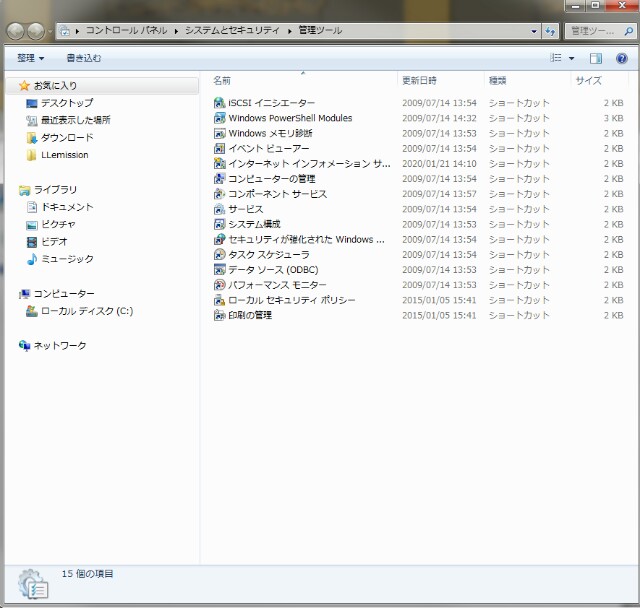Go forward with the Forward arrow button
This screenshot has width=640, height=608.
tap(36, 31)
